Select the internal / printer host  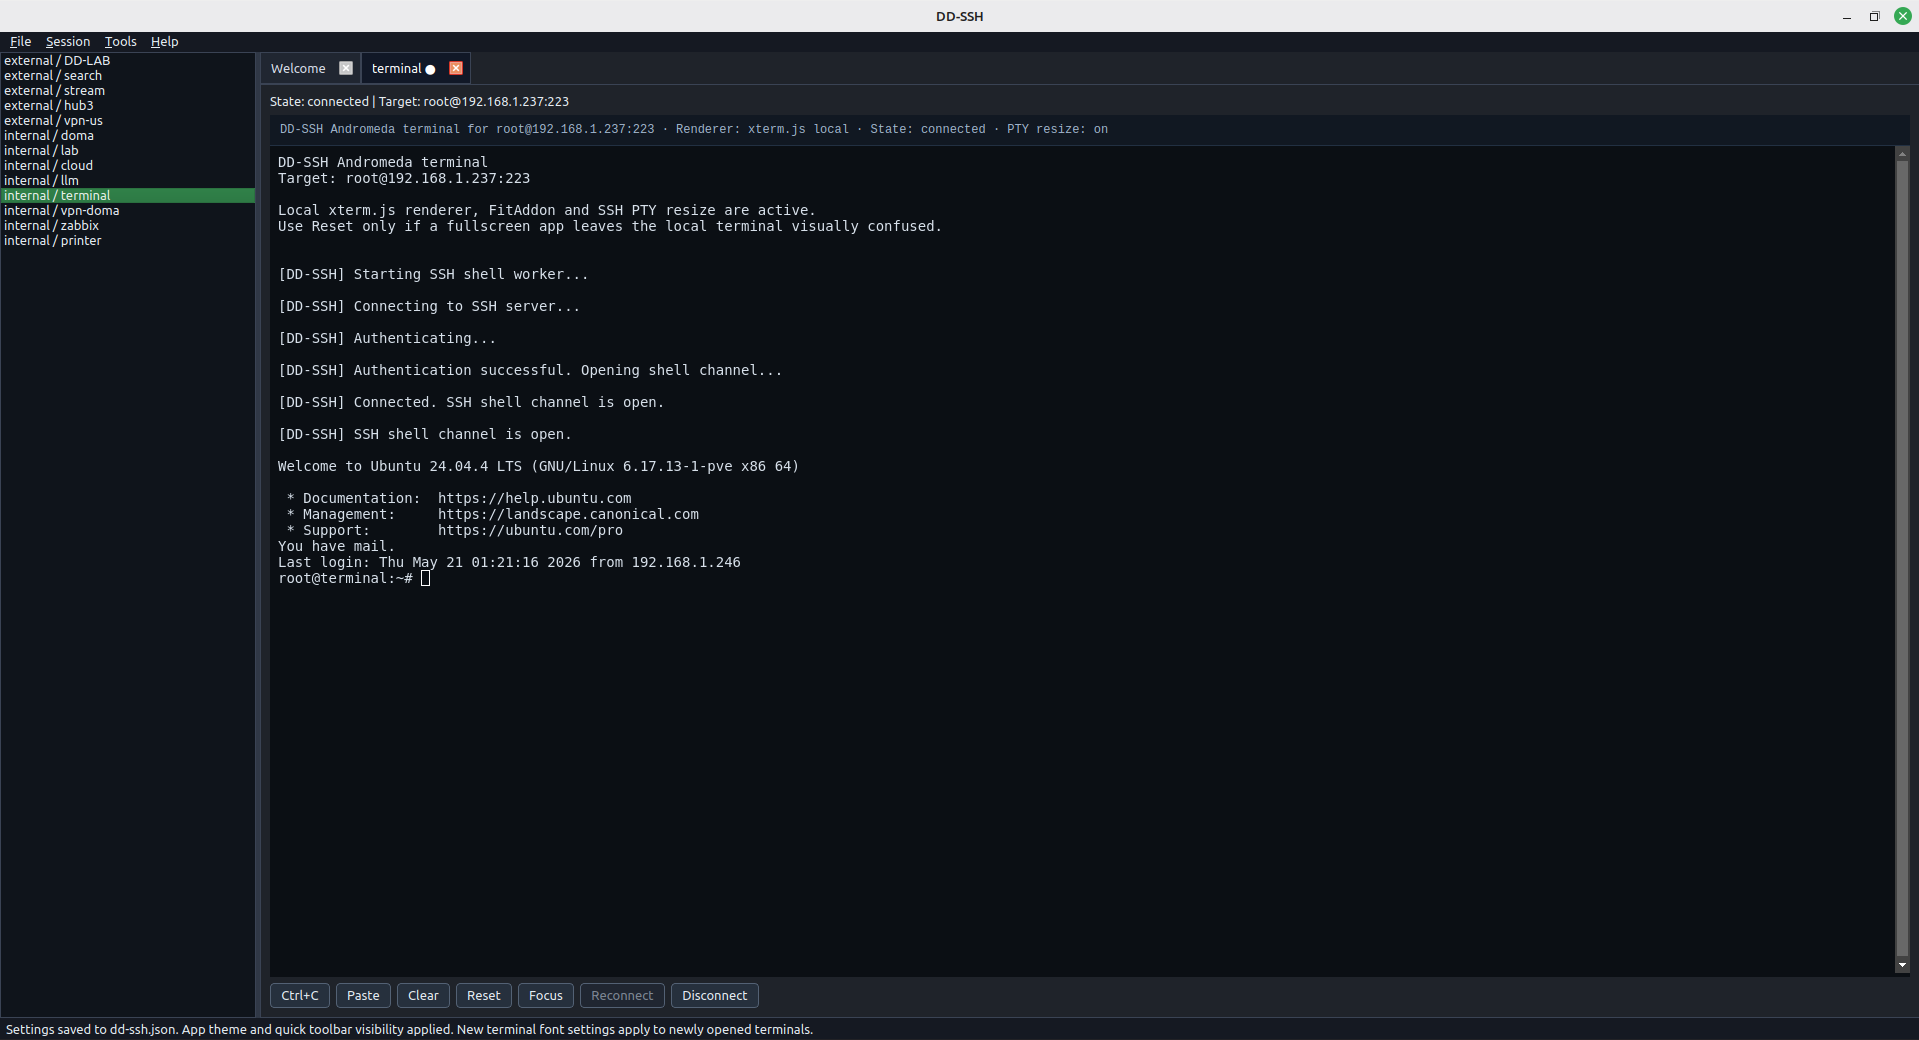coord(128,240)
